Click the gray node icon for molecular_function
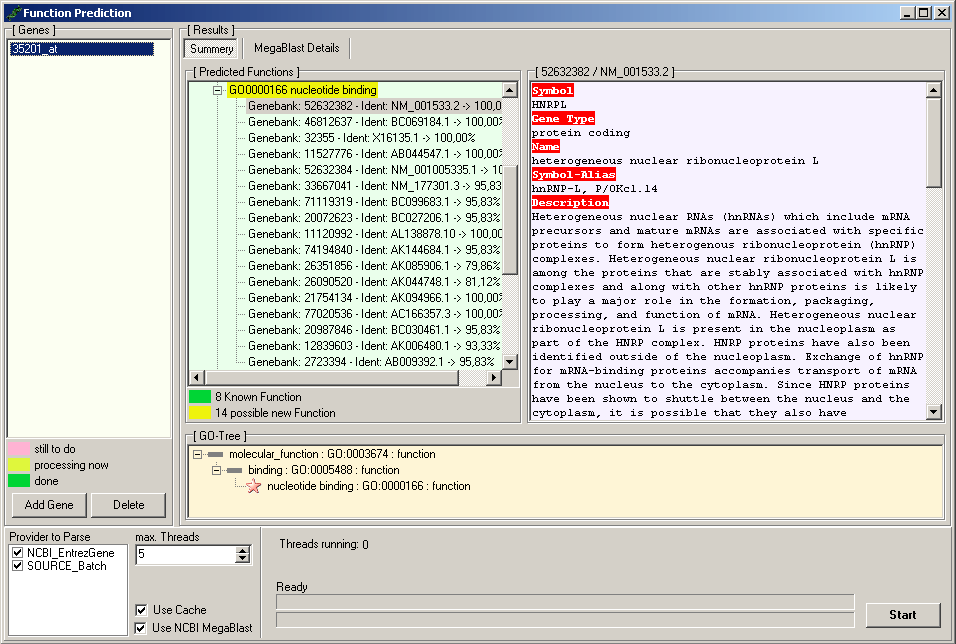 [x=215, y=454]
